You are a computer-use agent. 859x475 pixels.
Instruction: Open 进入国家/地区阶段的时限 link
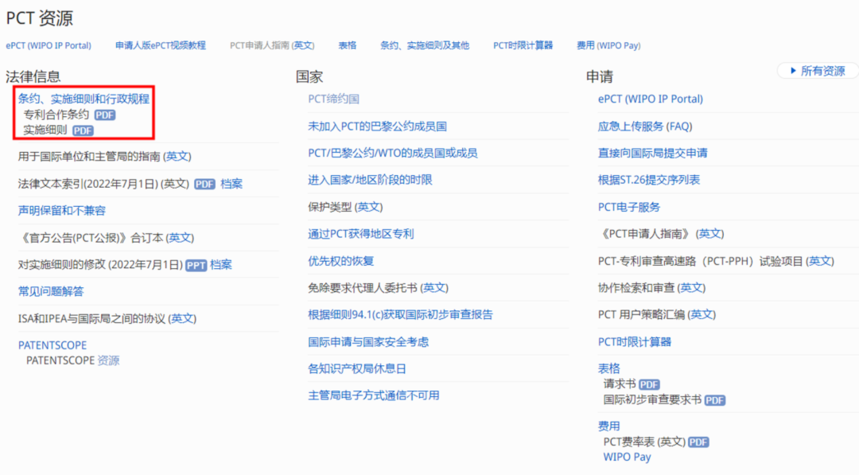point(370,180)
